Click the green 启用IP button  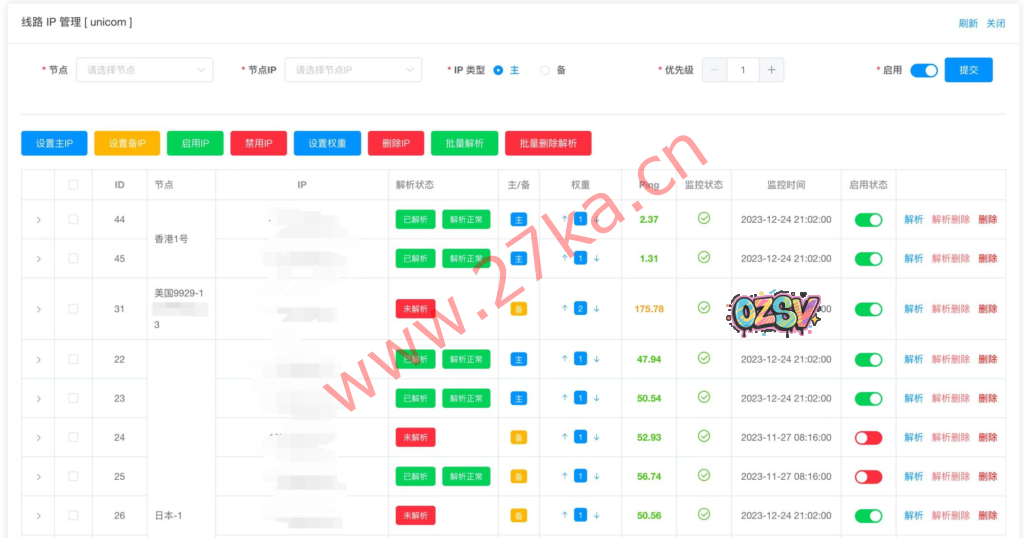195,143
